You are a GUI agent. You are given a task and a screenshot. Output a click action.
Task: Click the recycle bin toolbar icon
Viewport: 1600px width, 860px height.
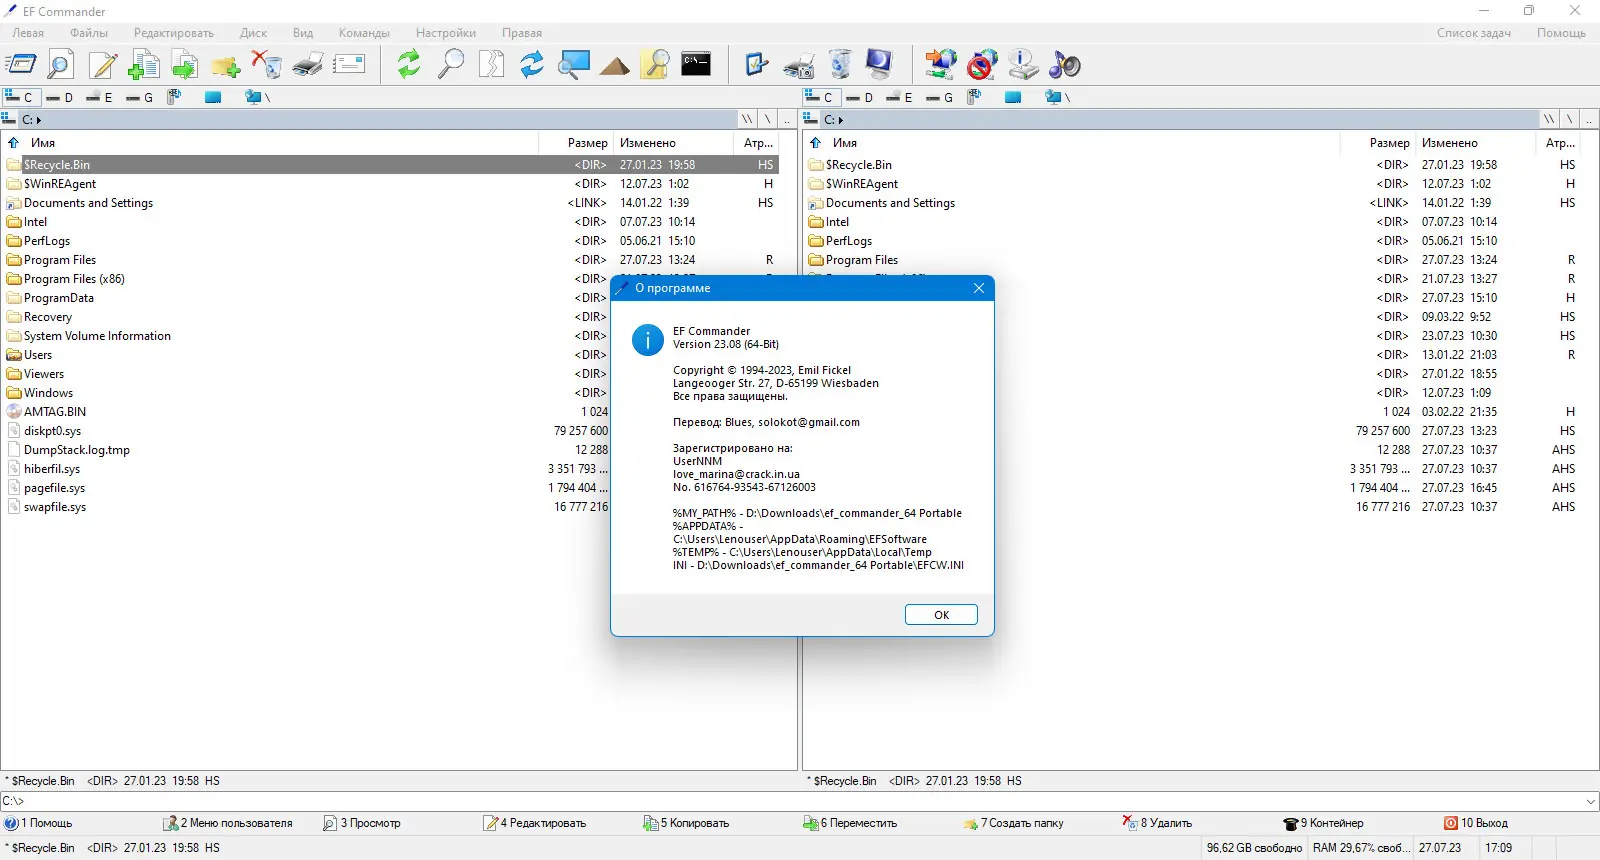coord(841,64)
